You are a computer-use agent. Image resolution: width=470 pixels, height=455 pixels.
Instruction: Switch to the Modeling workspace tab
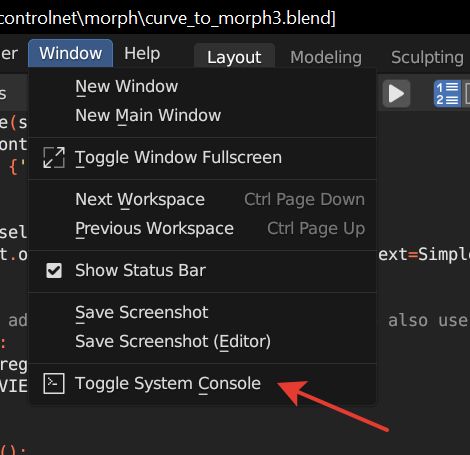click(x=326, y=57)
